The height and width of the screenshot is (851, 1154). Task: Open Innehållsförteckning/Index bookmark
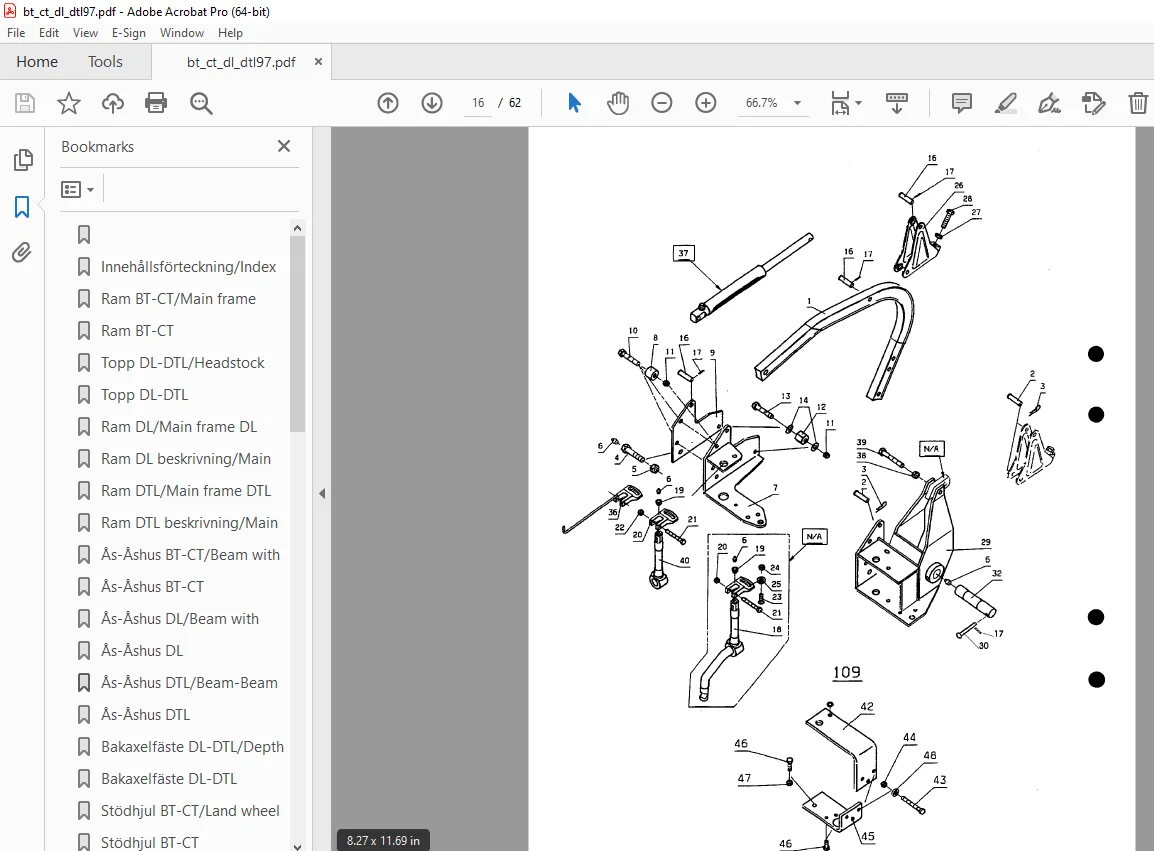[188, 266]
